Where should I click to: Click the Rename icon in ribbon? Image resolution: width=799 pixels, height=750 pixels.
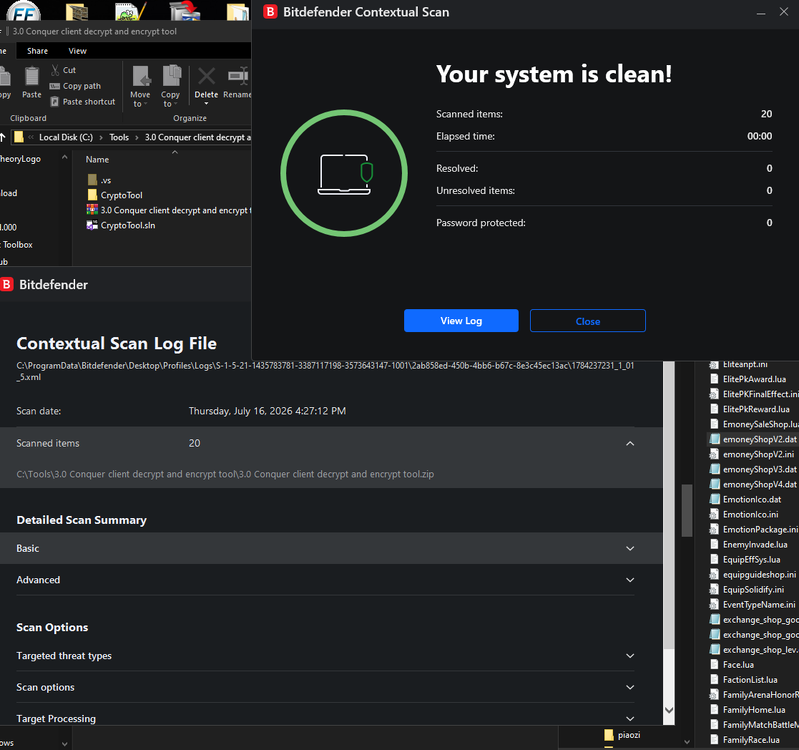[238, 76]
